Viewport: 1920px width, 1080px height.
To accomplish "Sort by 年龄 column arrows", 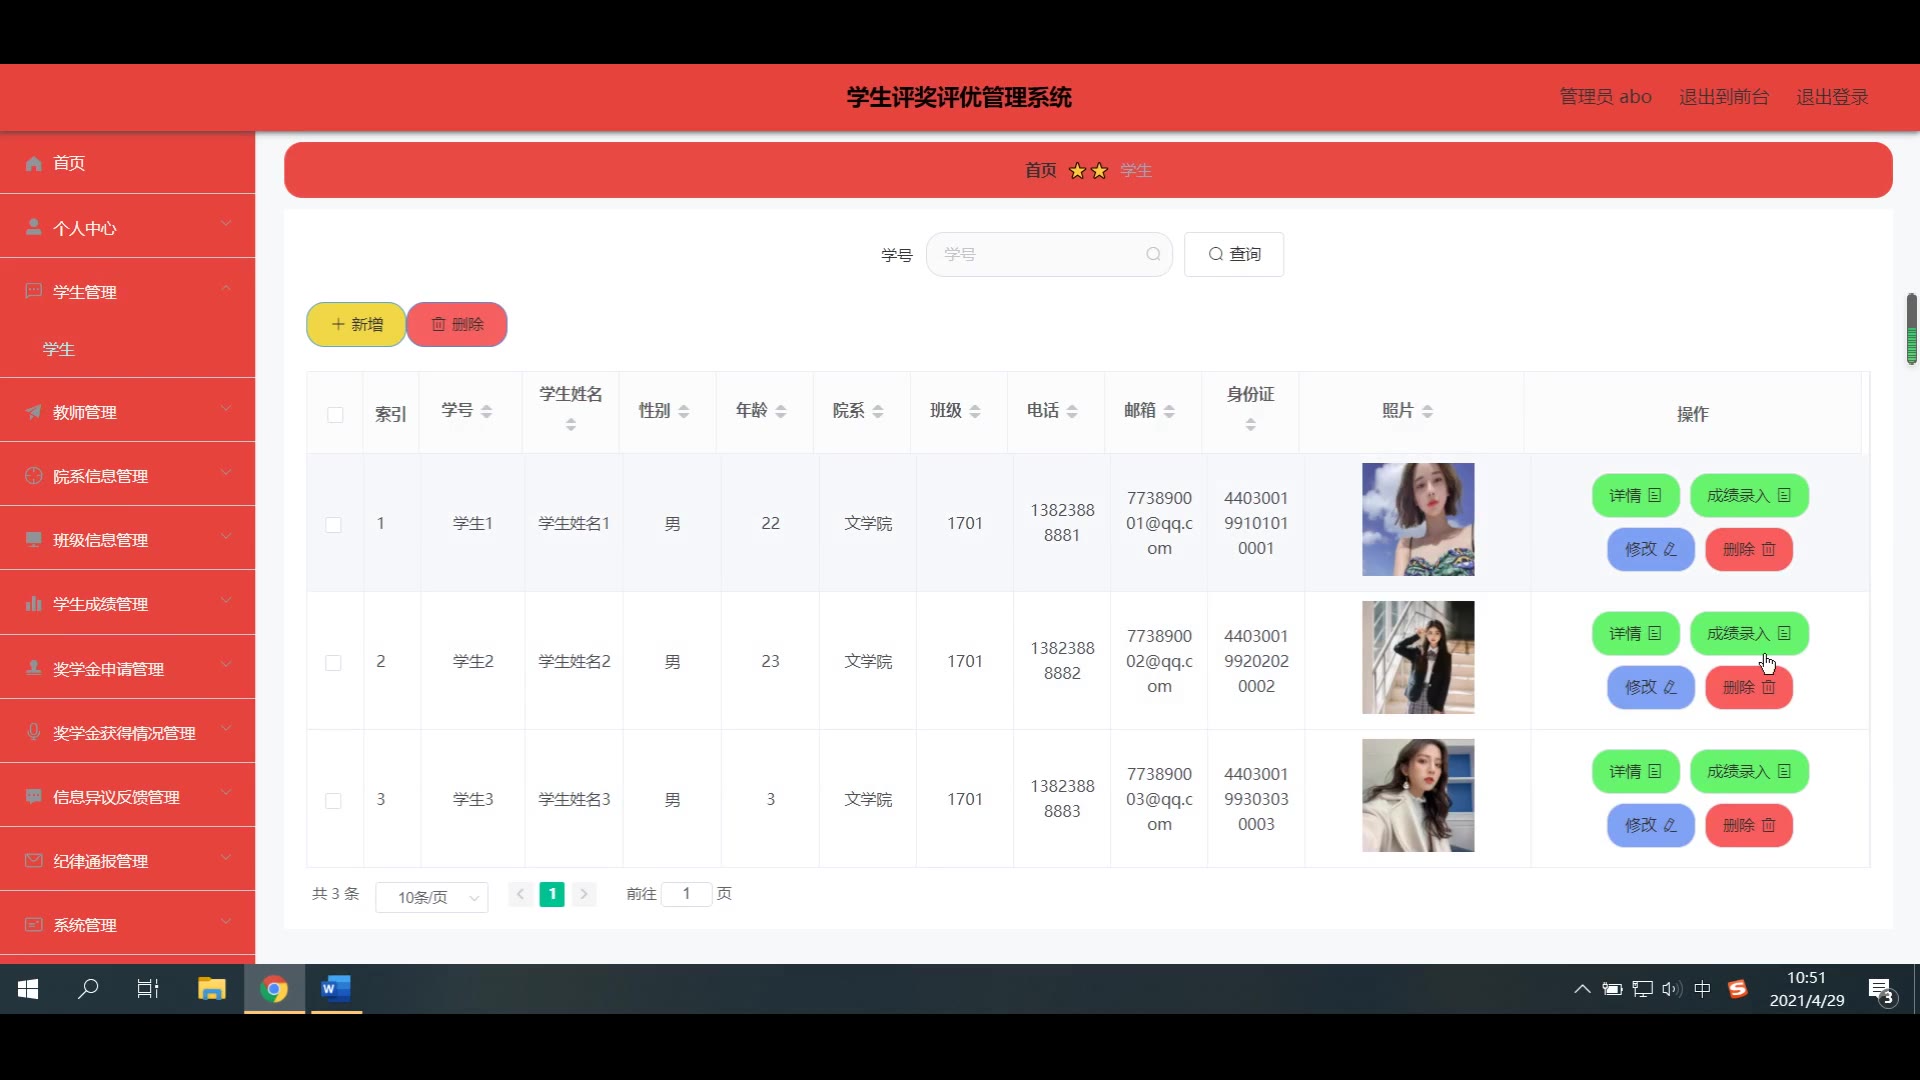I will [781, 411].
